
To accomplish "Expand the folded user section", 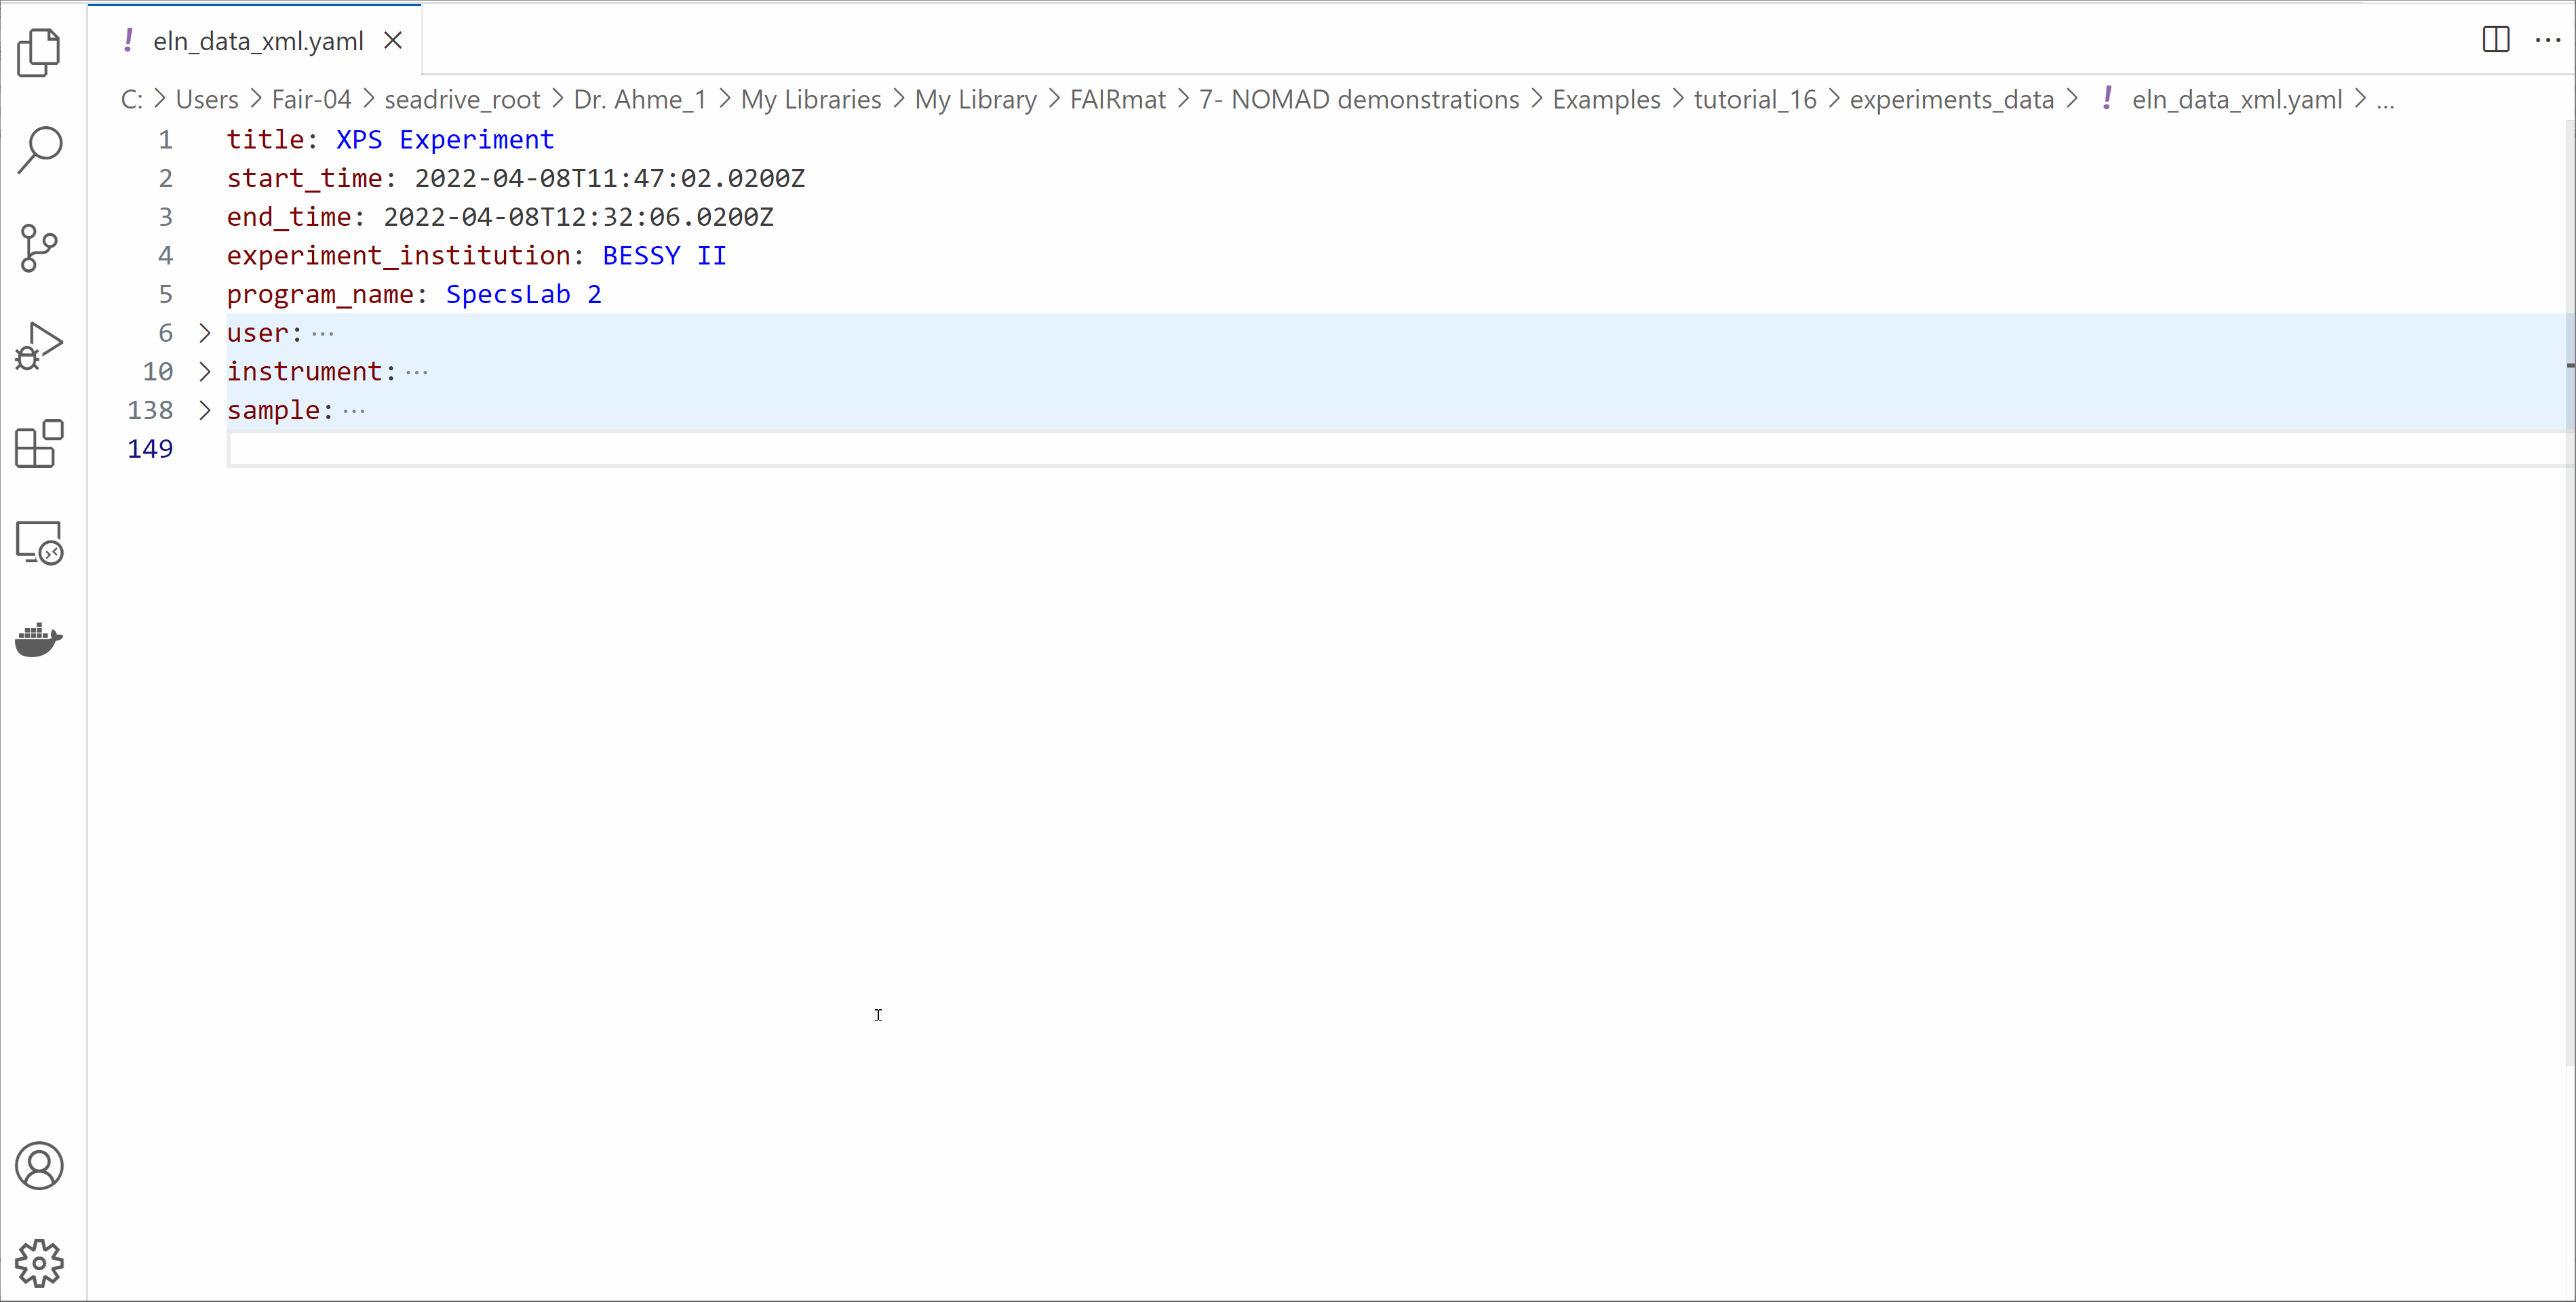I will (205, 333).
